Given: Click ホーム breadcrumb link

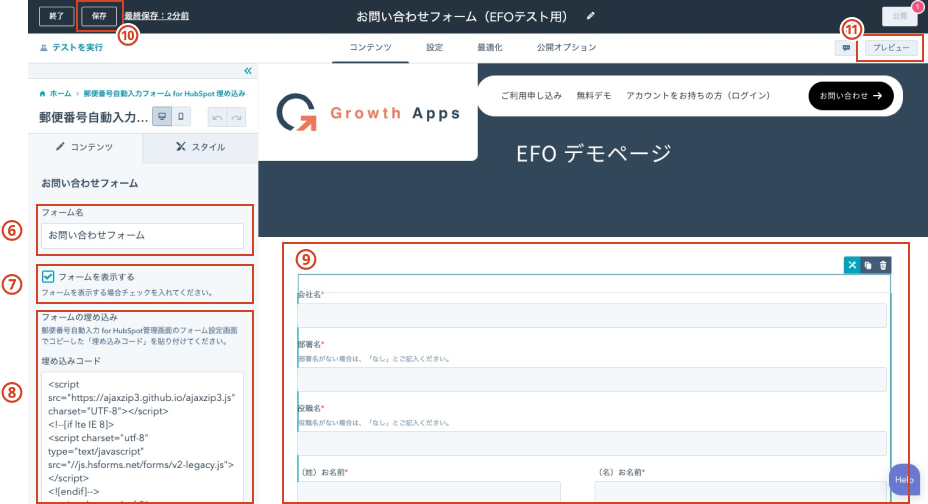Looking at the screenshot, I should [60, 93].
